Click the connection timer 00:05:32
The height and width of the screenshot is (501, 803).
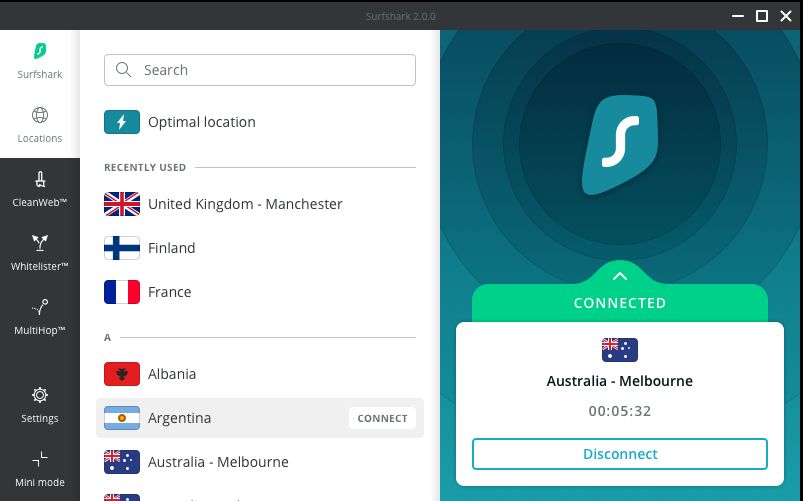pyautogui.click(x=620, y=411)
